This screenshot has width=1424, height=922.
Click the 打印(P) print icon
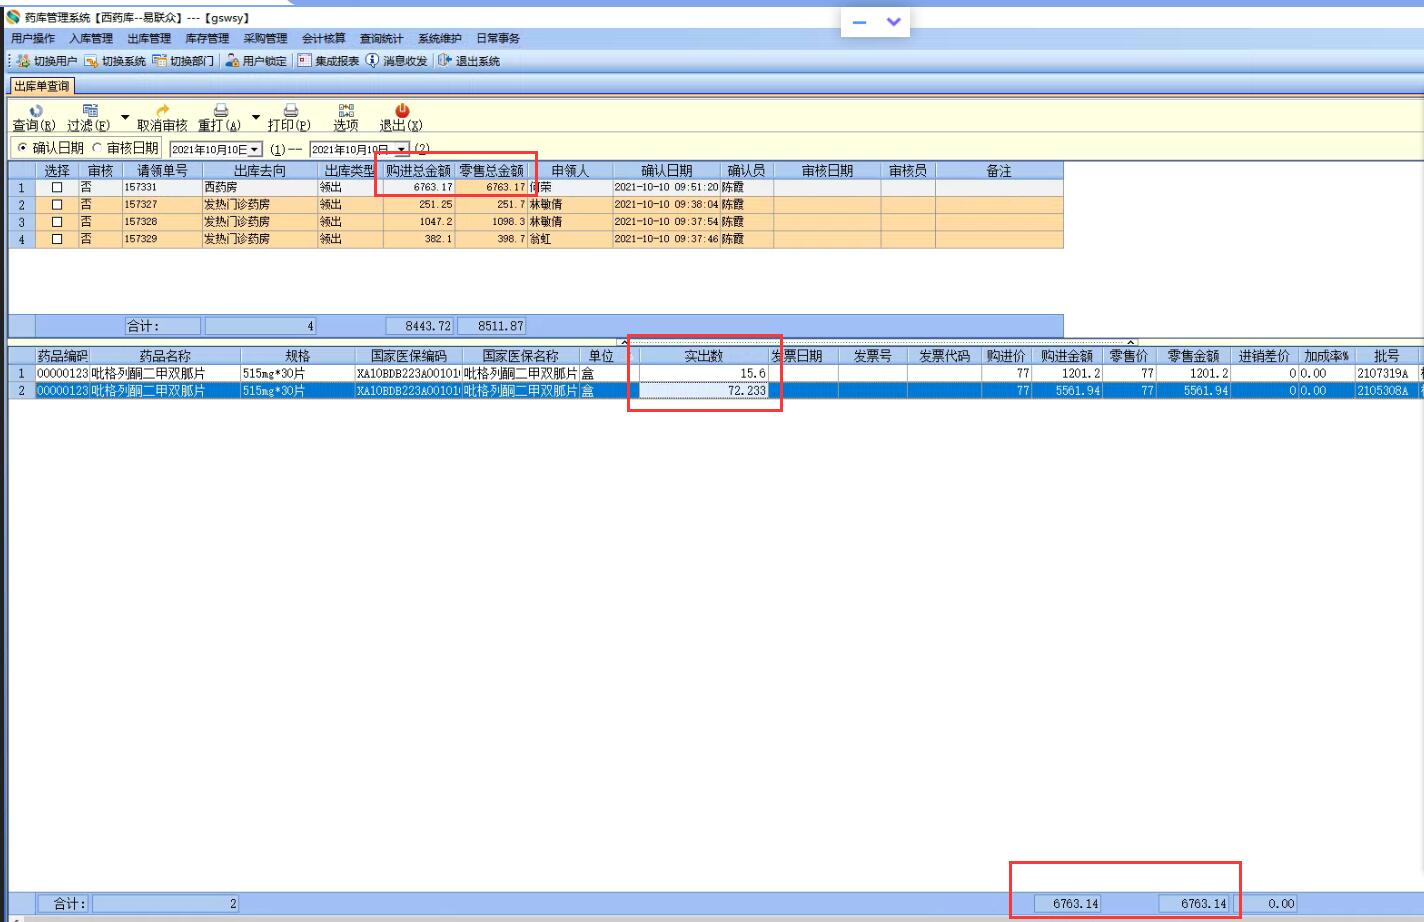[x=290, y=110]
